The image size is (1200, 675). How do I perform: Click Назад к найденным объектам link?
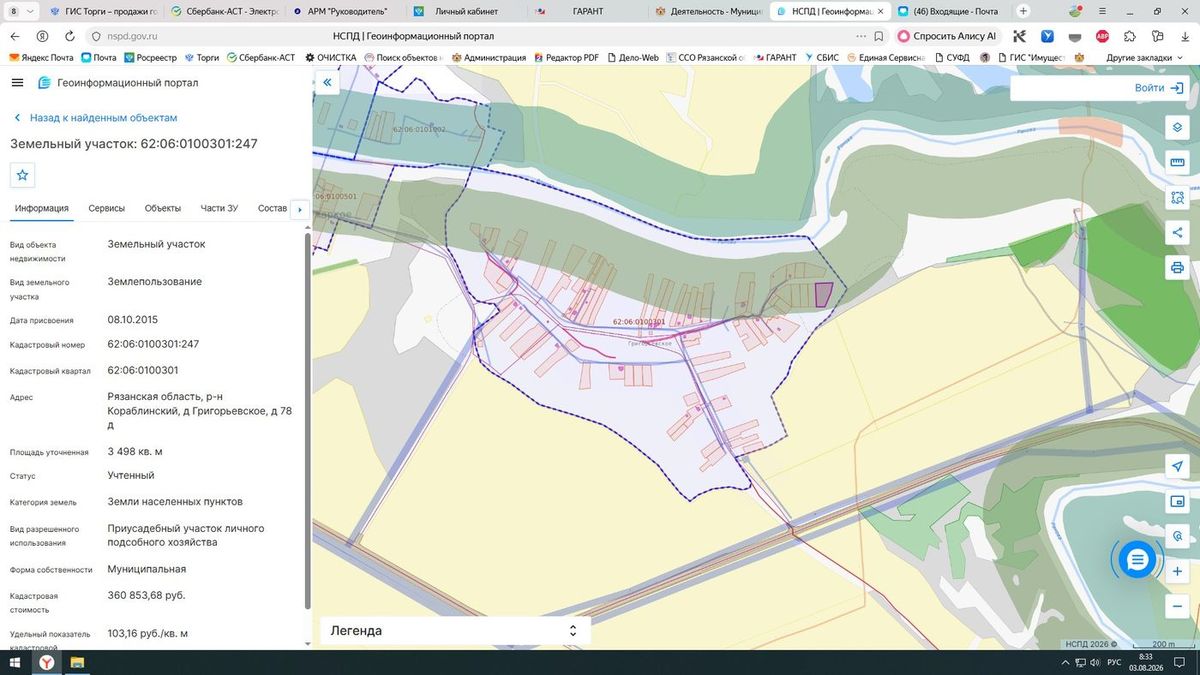coord(95,118)
